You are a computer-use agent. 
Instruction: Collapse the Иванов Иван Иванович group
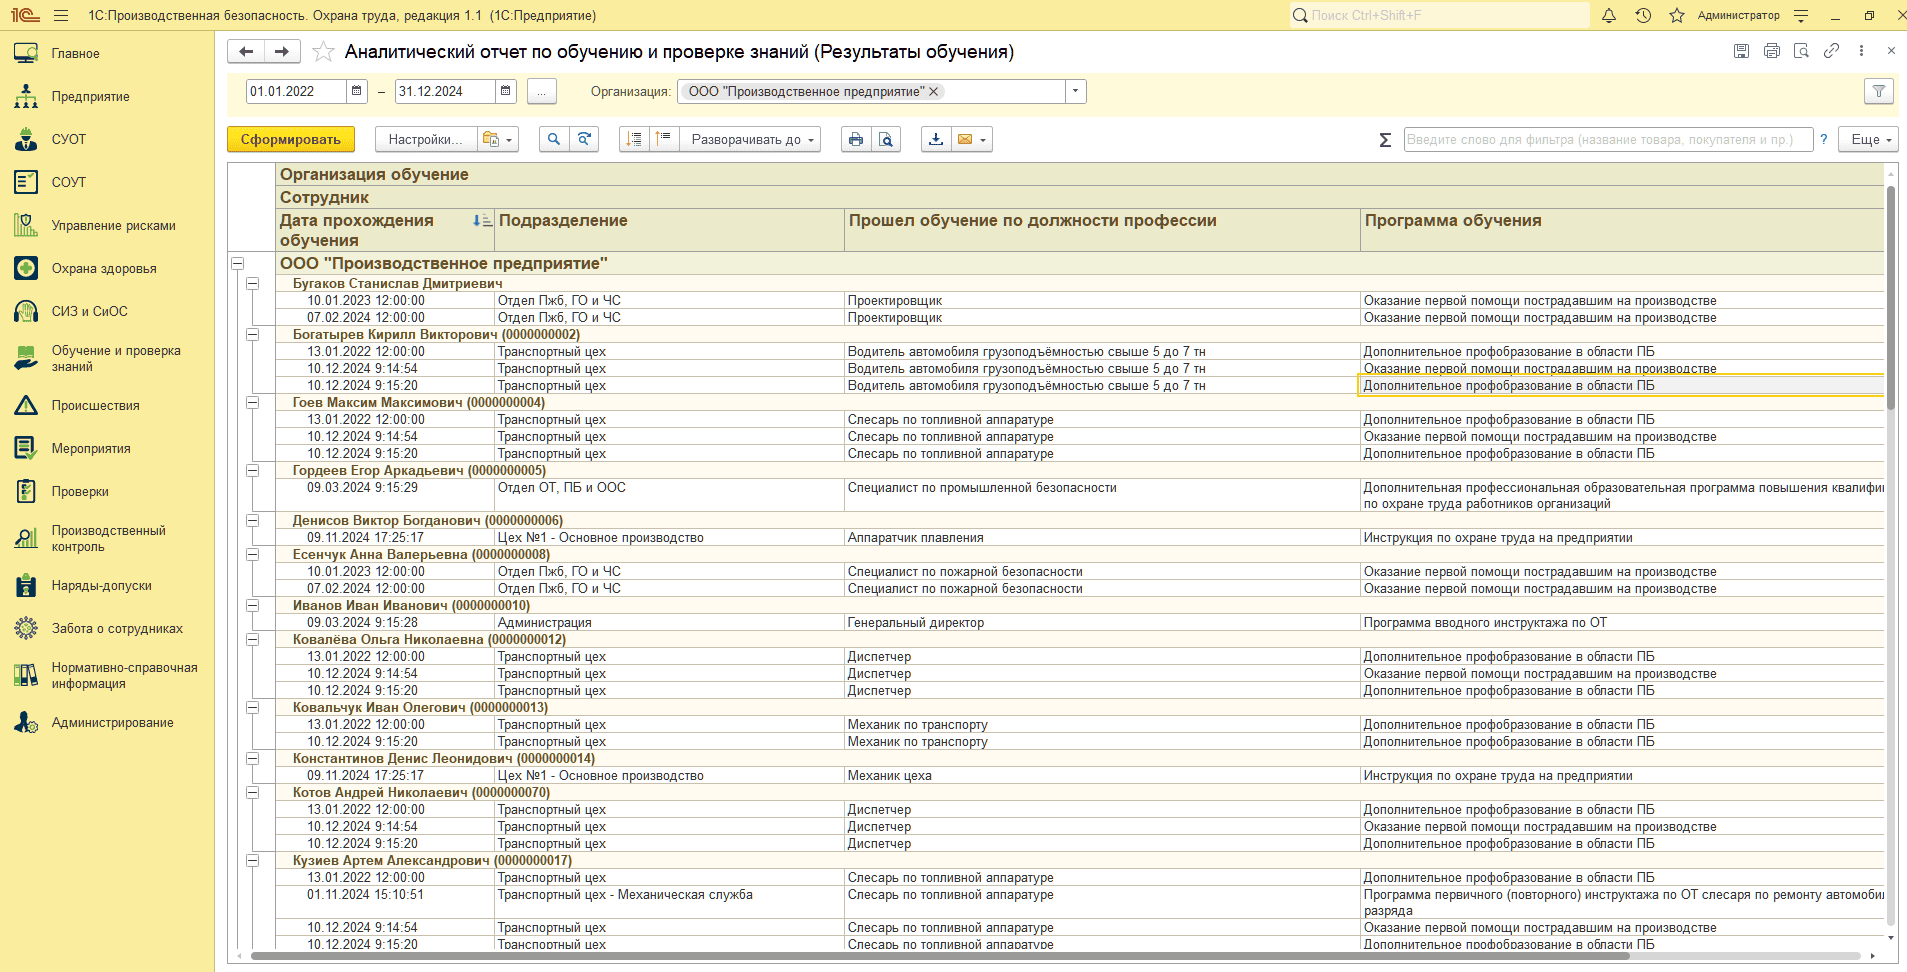click(253, 606)
